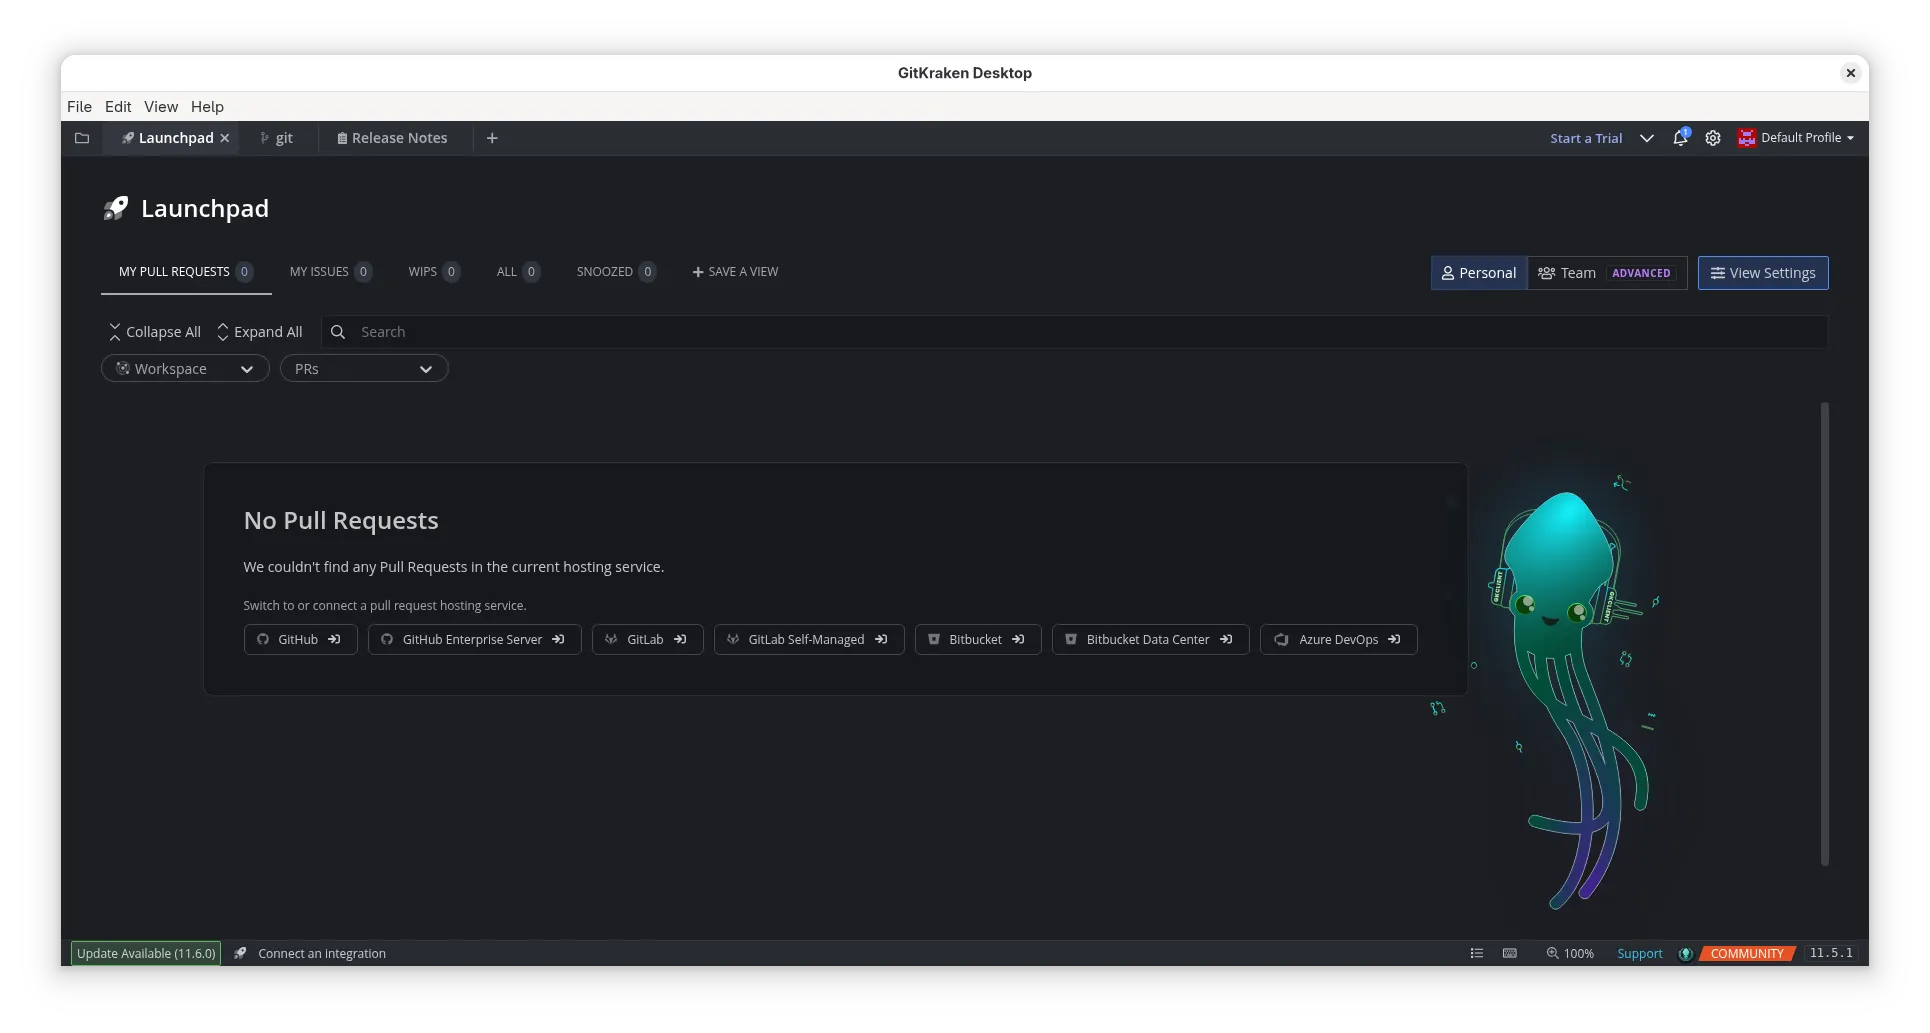Screen dimensions: 1930x1033
Task: Switch to Personal view
Action: click(x=1478, y=273)
